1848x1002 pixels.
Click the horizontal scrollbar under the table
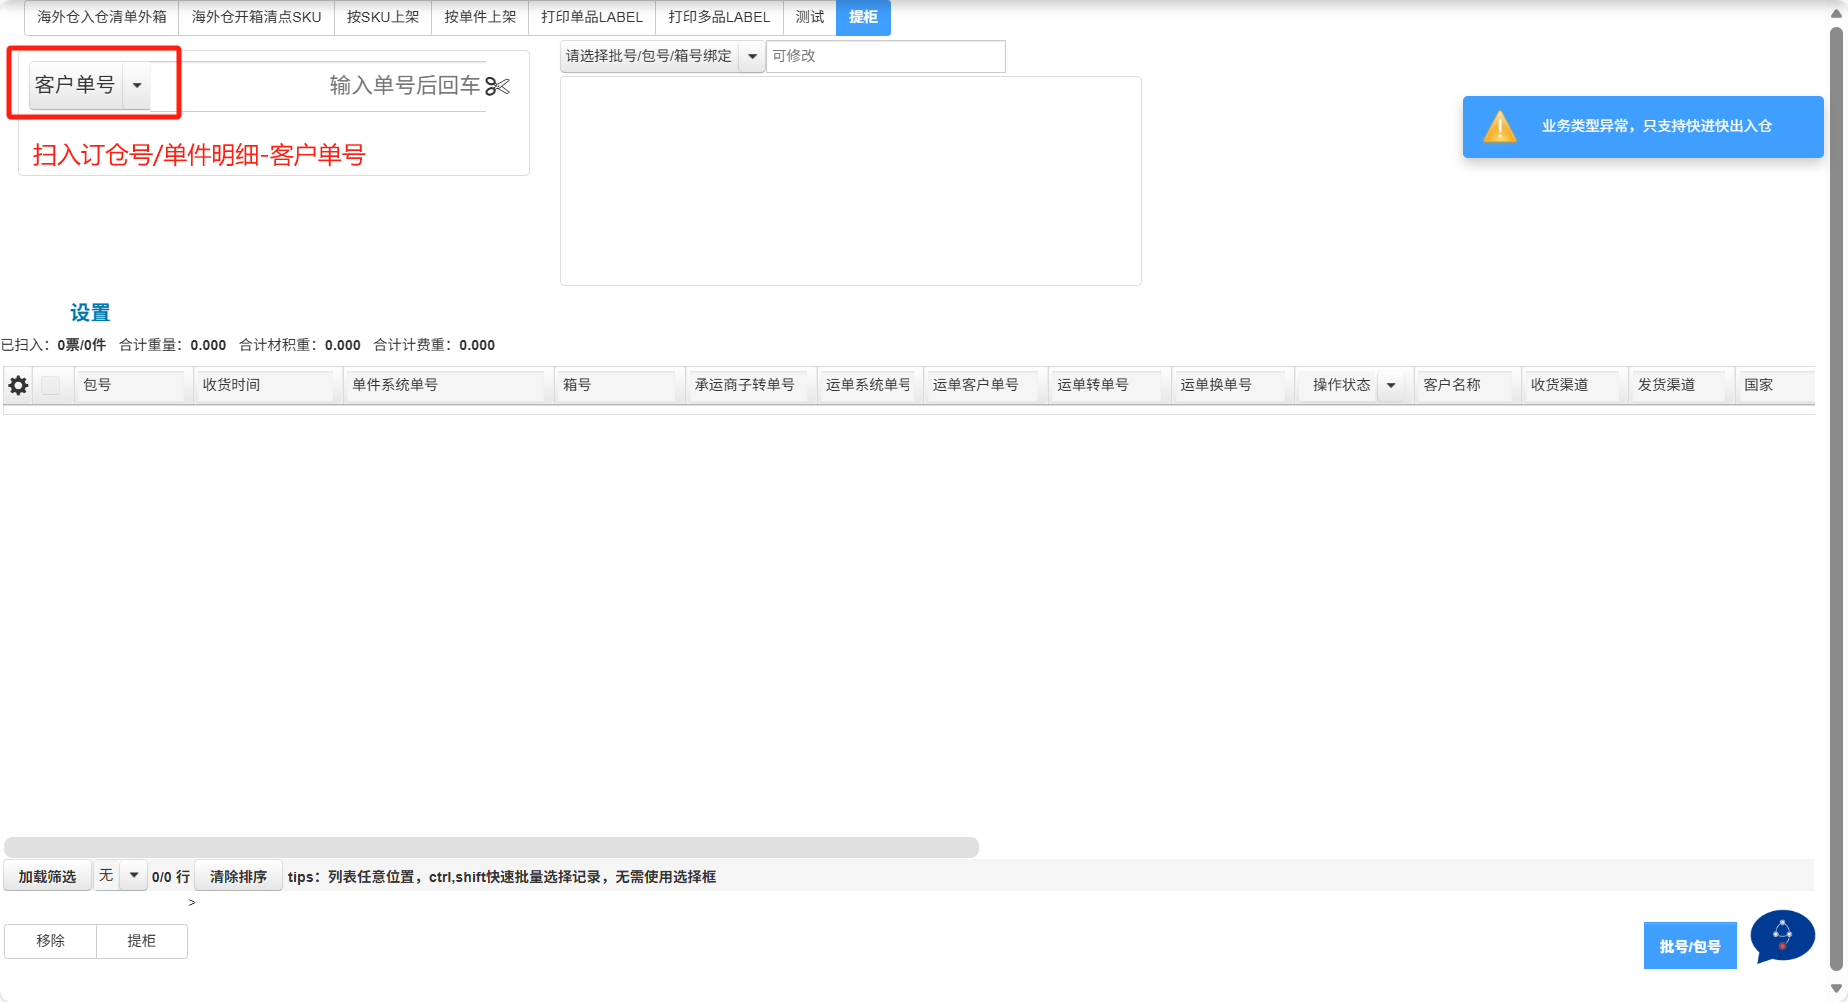tap(491, 847)
